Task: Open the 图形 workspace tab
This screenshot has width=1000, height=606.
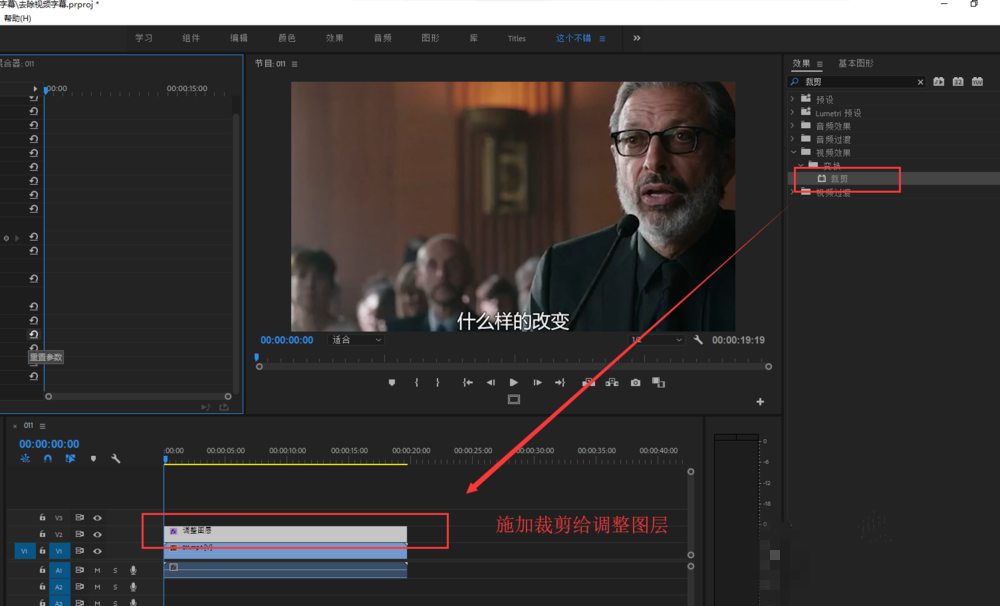Action: point(430,37)
